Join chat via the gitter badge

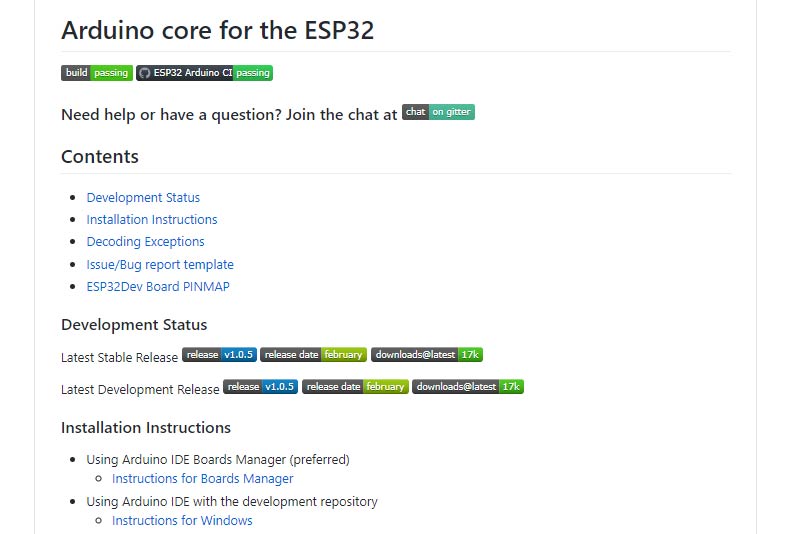tap(438, 112)
